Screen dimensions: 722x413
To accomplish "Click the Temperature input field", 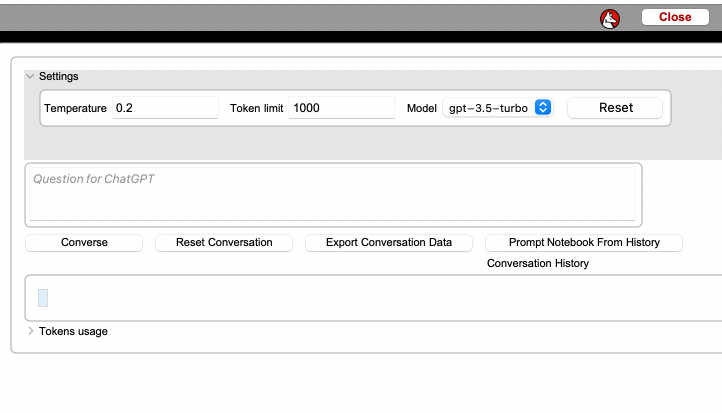I will [x=165, y=108].
